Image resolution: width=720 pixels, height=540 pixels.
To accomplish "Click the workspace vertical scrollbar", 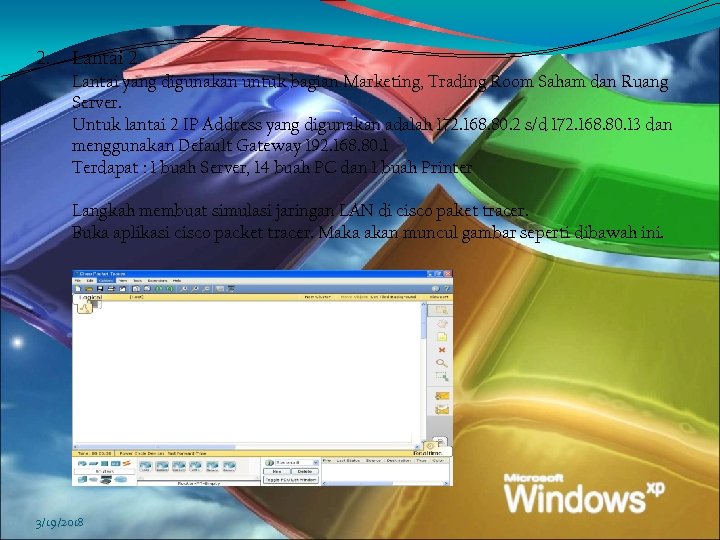I will tap(423, 374).
